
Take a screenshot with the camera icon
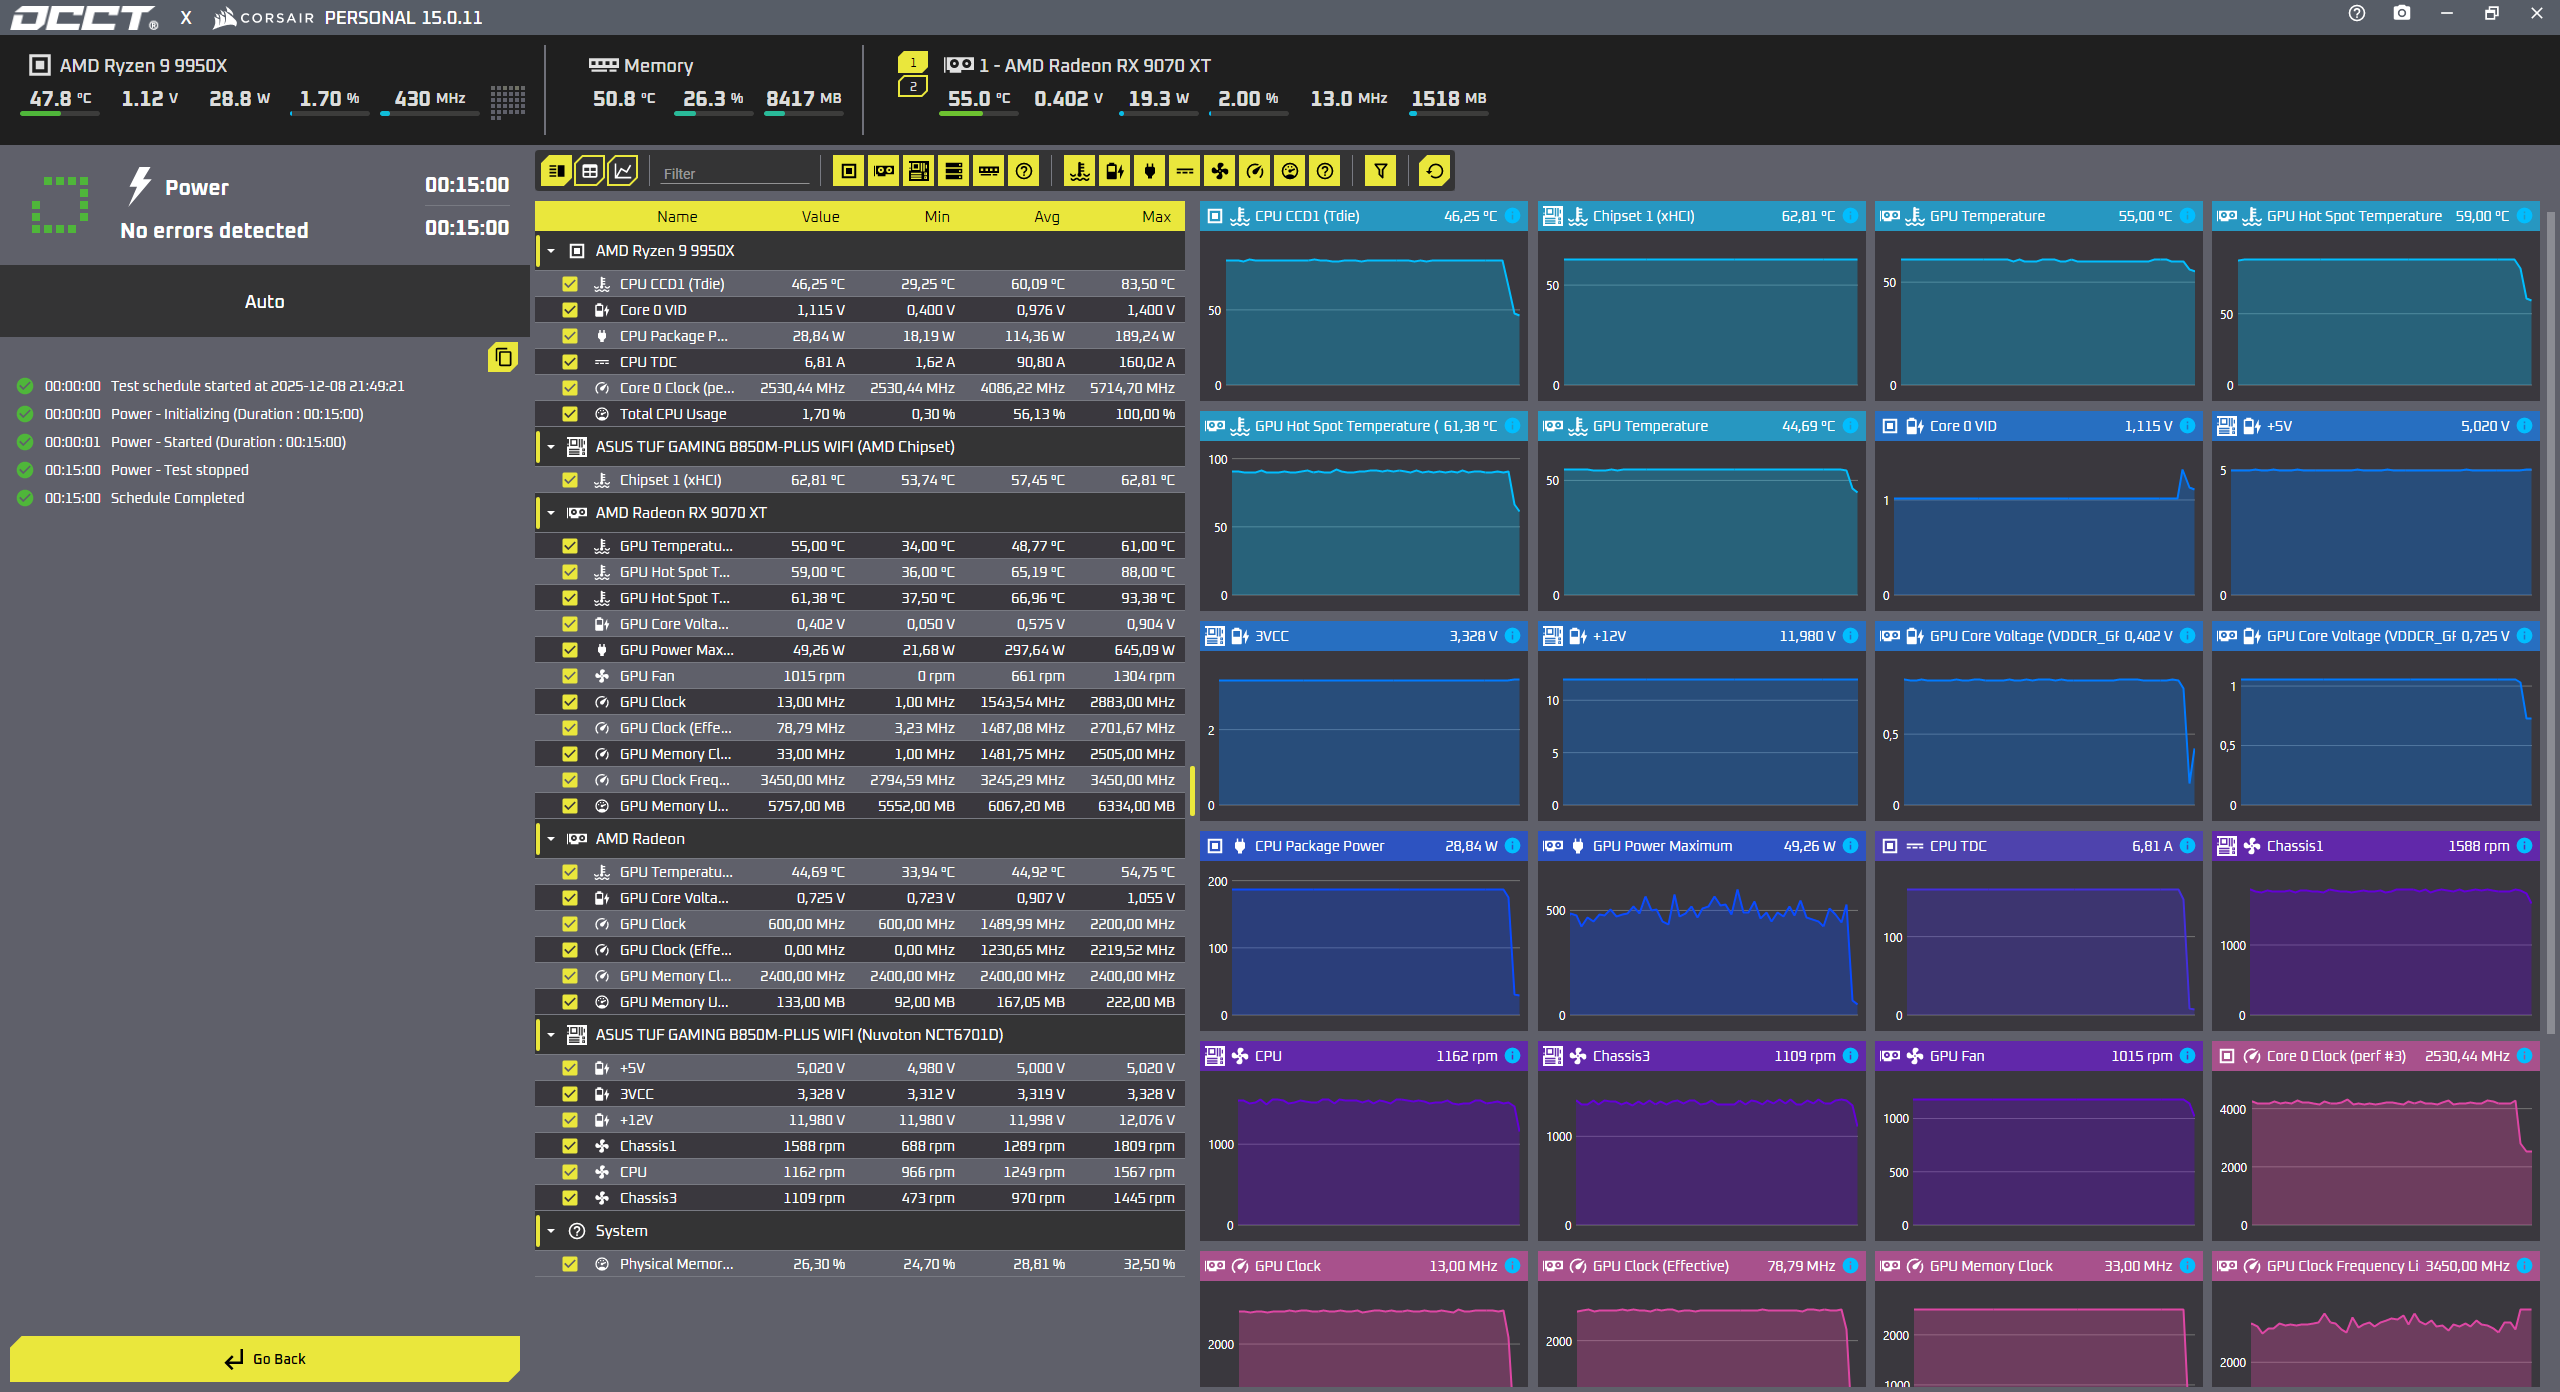coord(2402,14)
